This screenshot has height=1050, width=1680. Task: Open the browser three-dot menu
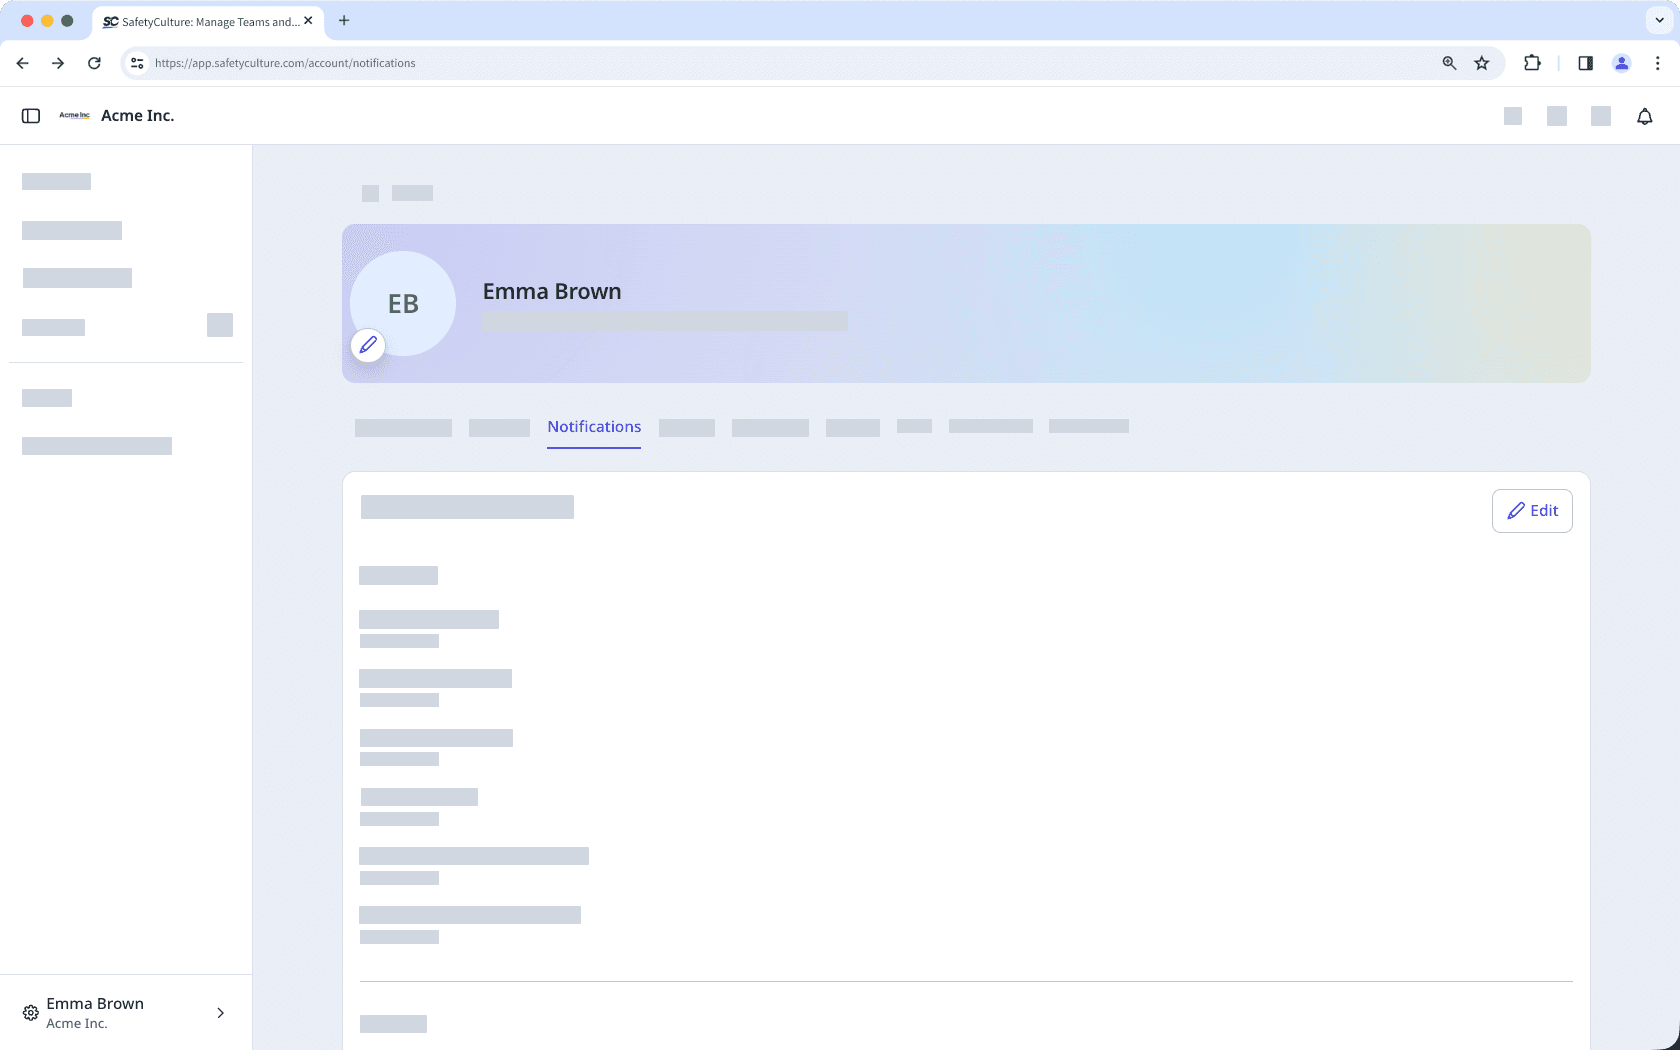1657,63
